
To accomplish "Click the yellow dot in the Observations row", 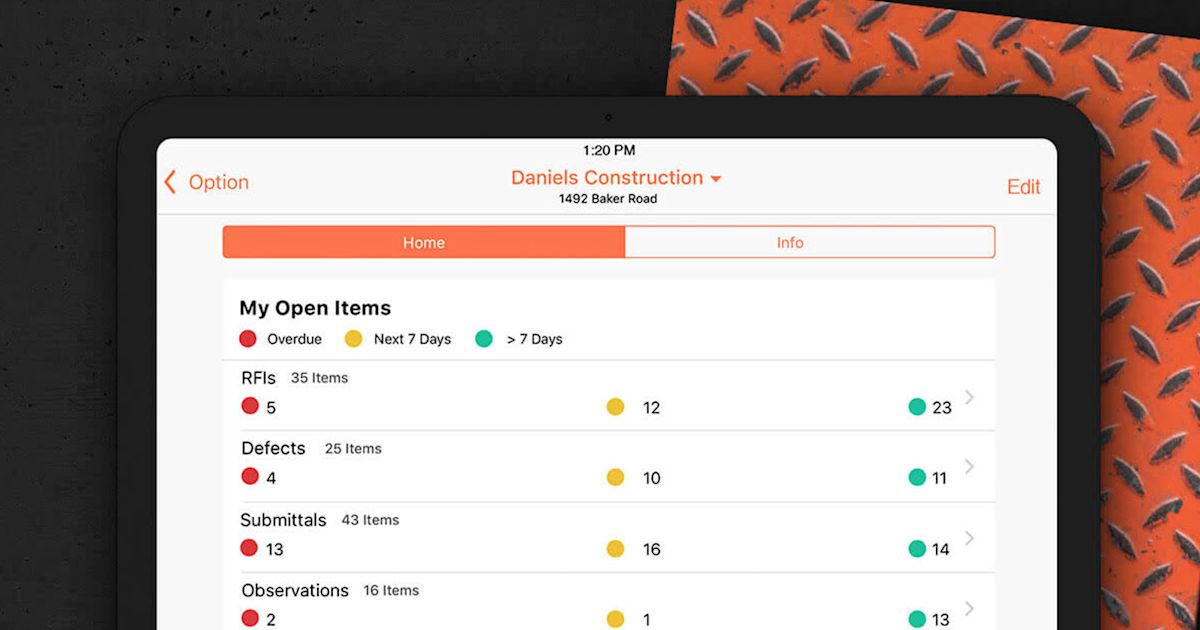I will [617, 619].
